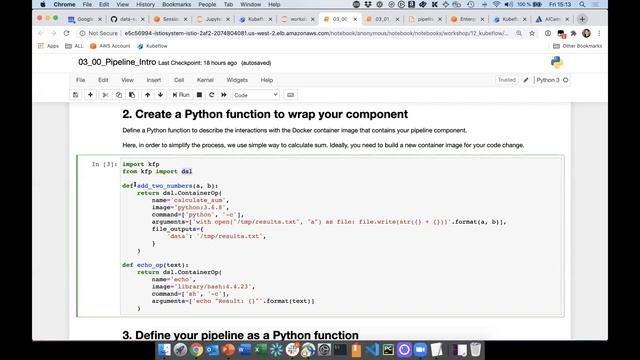Open Chrome three-dot menu
Viewport: 640px width, 360px height.
[599, 33]
